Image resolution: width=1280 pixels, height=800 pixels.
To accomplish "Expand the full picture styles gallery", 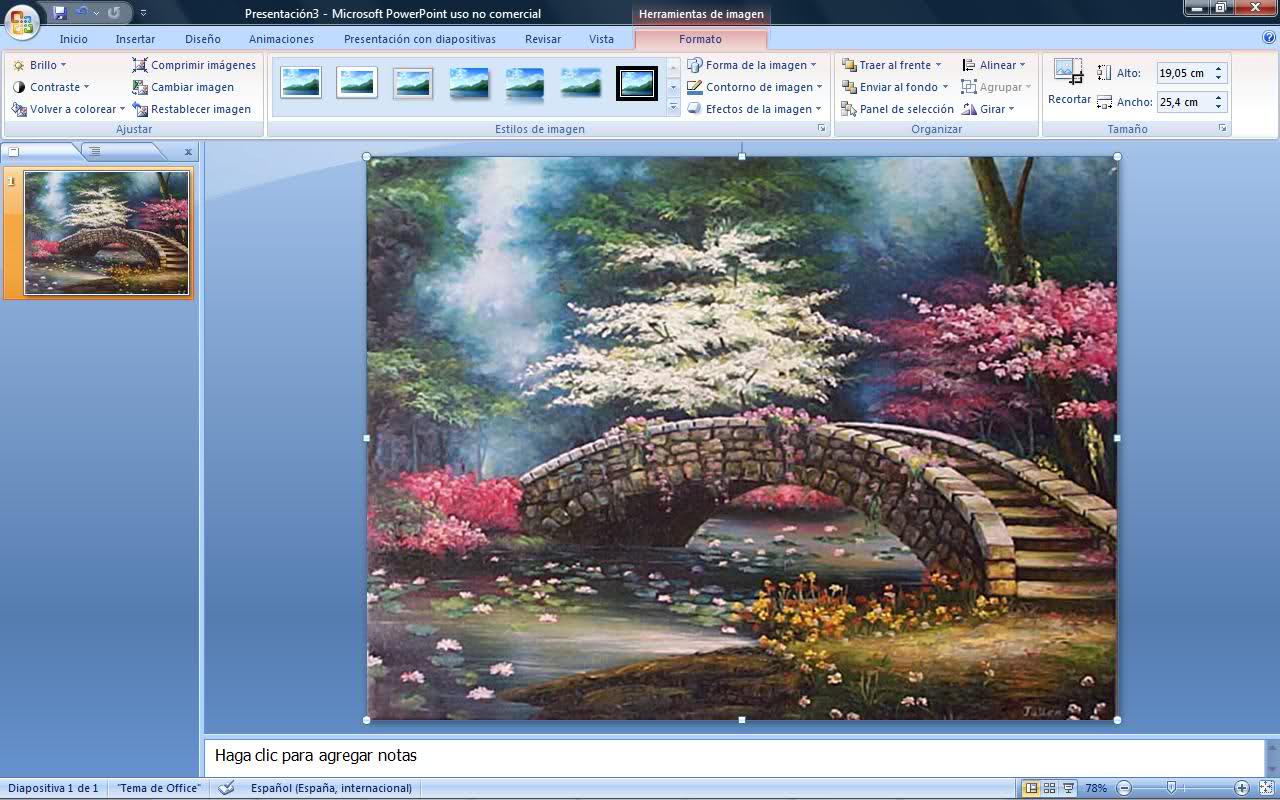I will [x=673, y=107].
